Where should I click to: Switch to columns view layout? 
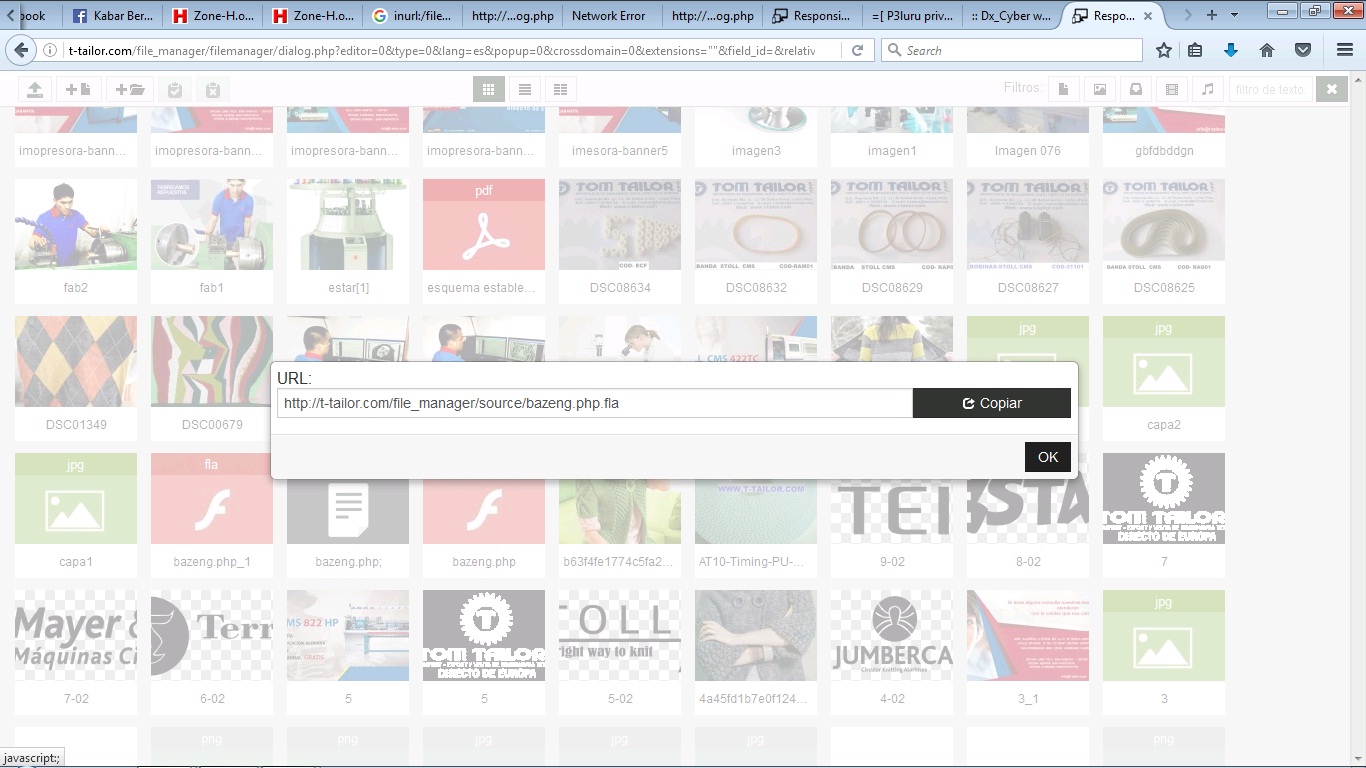point(560,89)
